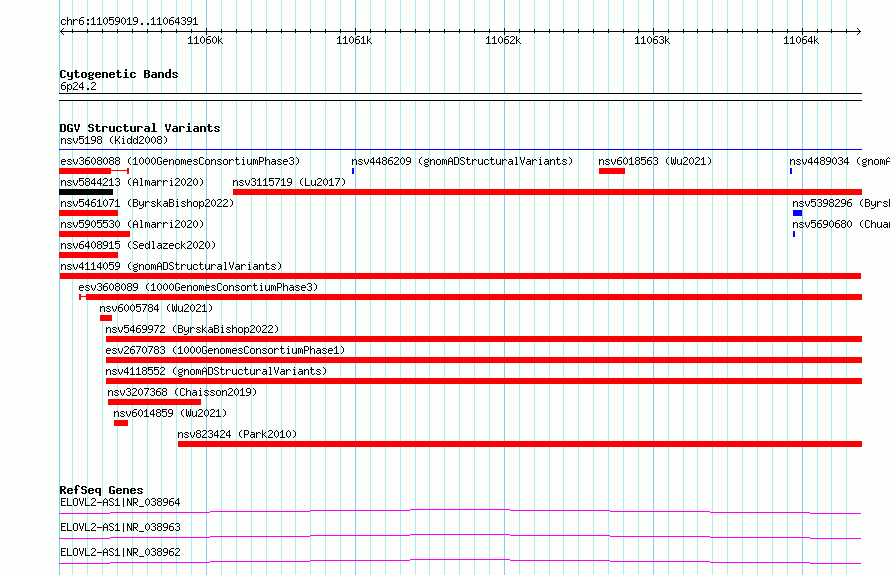Select nsv5469972 (ByrskaBishop2022) variant

tap(192, 329)
